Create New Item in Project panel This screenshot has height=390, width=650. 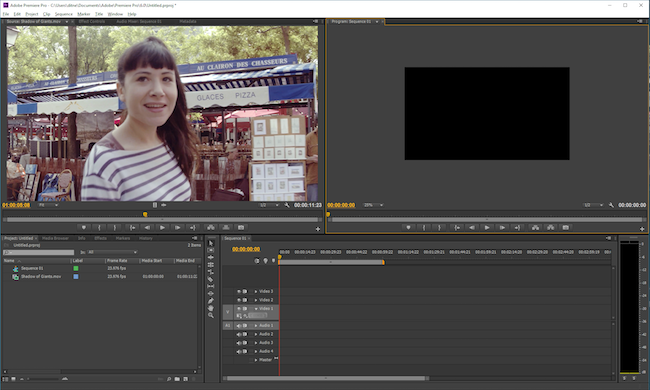(x=185, y=379)
